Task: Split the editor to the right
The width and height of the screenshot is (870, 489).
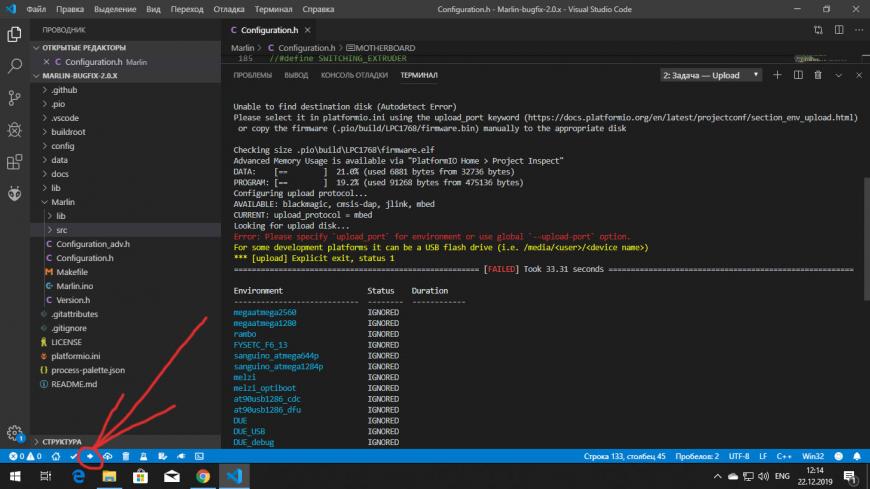Action: [839, 30]
